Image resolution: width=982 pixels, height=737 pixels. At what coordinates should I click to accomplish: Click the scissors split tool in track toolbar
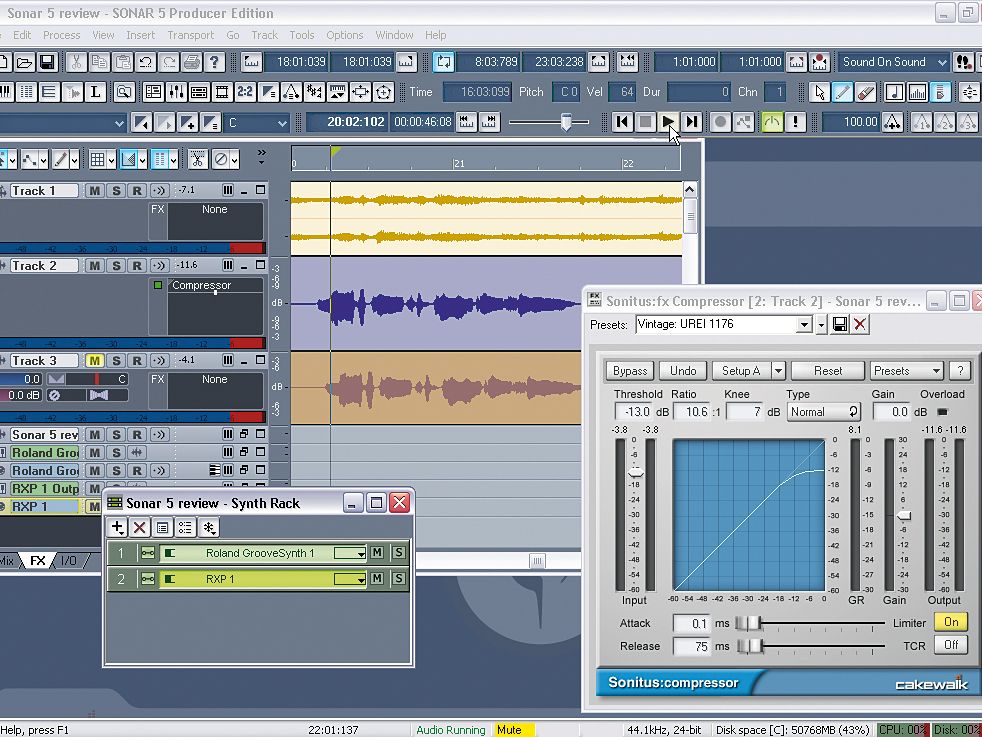point(197,159)
